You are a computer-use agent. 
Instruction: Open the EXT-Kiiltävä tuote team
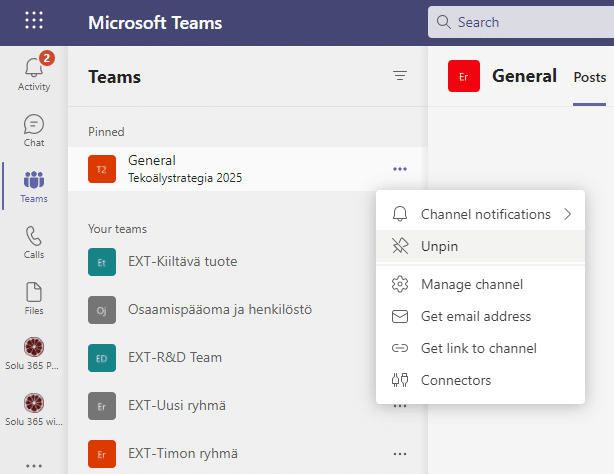pyautogui.click(x=247, y=262)
